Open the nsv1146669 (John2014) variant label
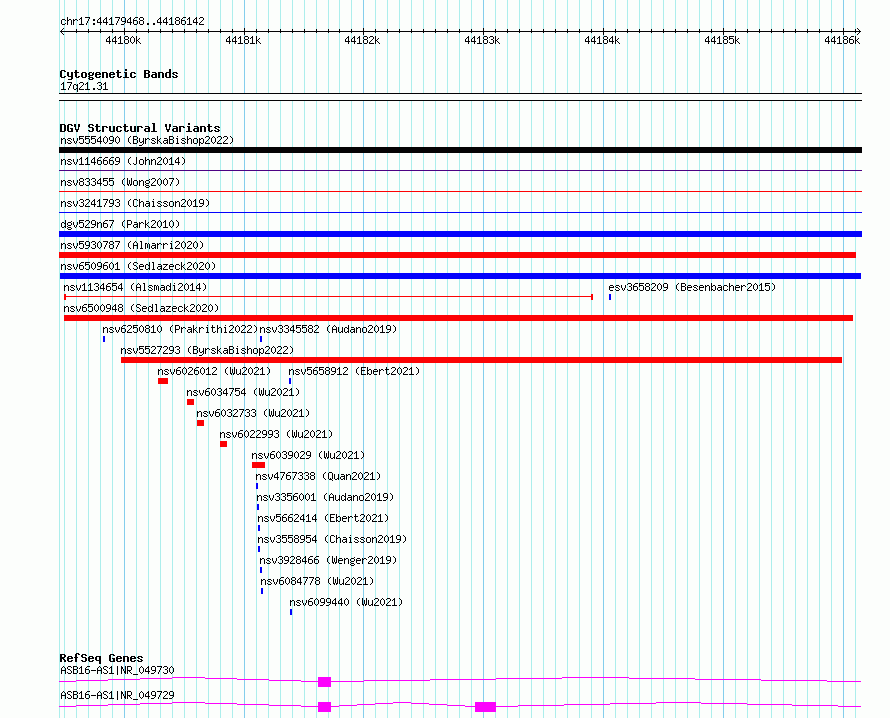This screenshot has width=890, height=718. pyautogui.click(x=123, y=161)
